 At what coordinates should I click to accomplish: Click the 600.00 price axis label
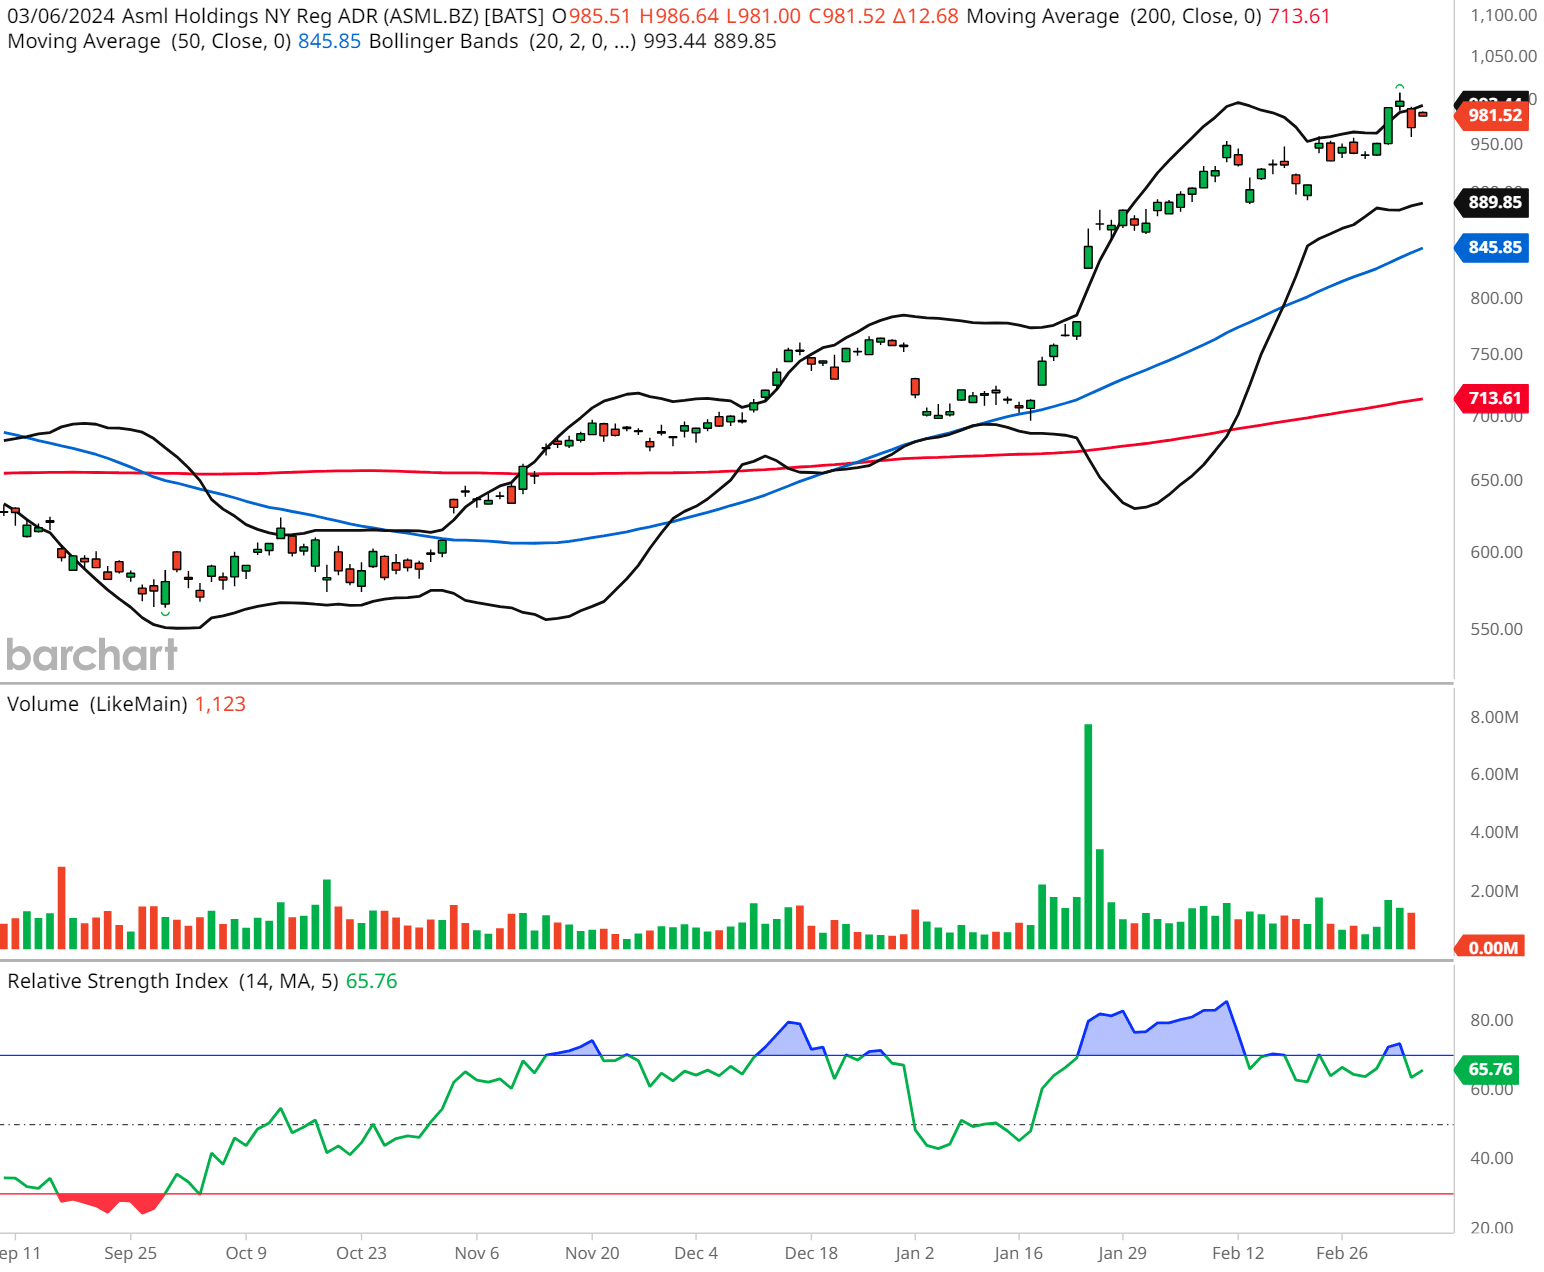(x=1496, y=552)
